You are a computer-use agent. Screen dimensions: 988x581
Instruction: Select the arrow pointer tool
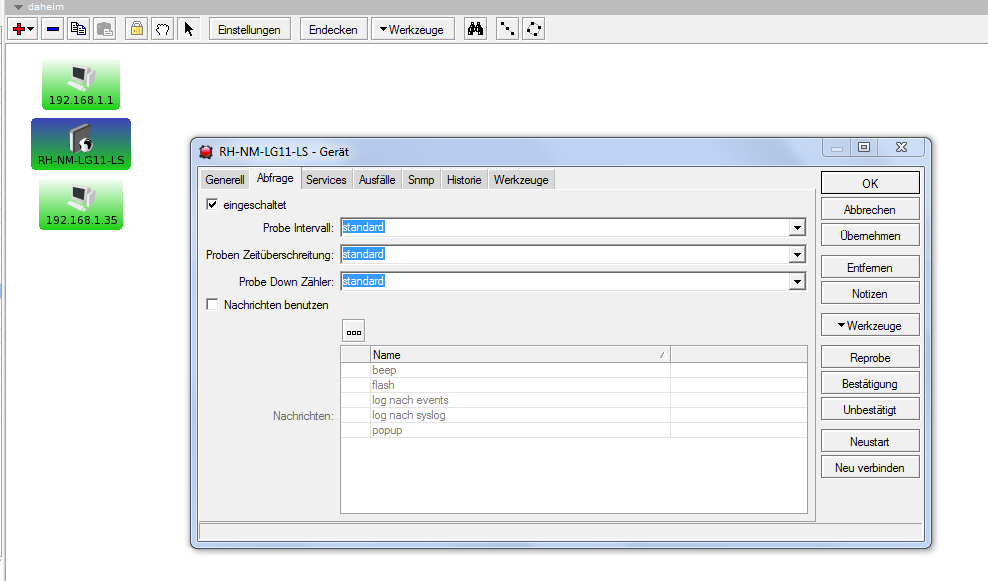point(188,29)
